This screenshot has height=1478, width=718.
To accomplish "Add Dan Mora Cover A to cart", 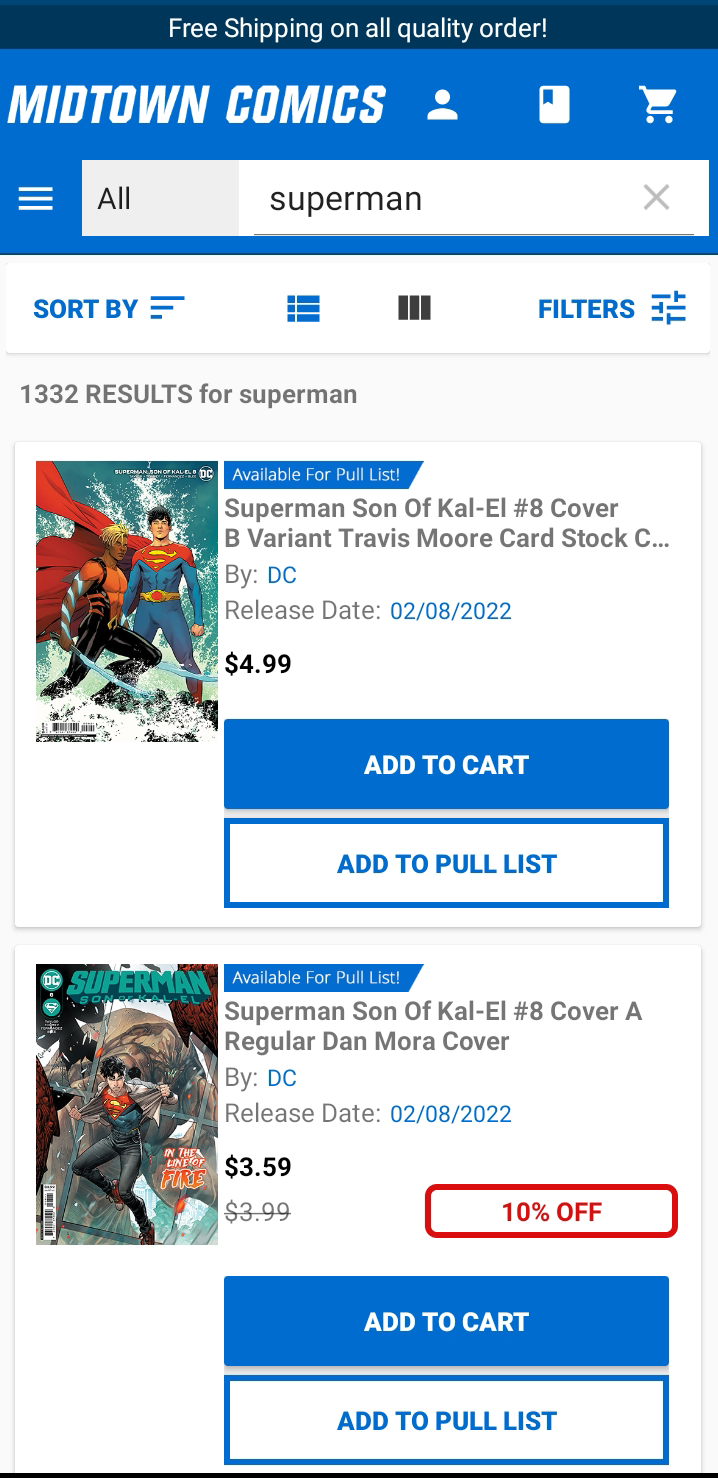I will [x=446, y=1321].
